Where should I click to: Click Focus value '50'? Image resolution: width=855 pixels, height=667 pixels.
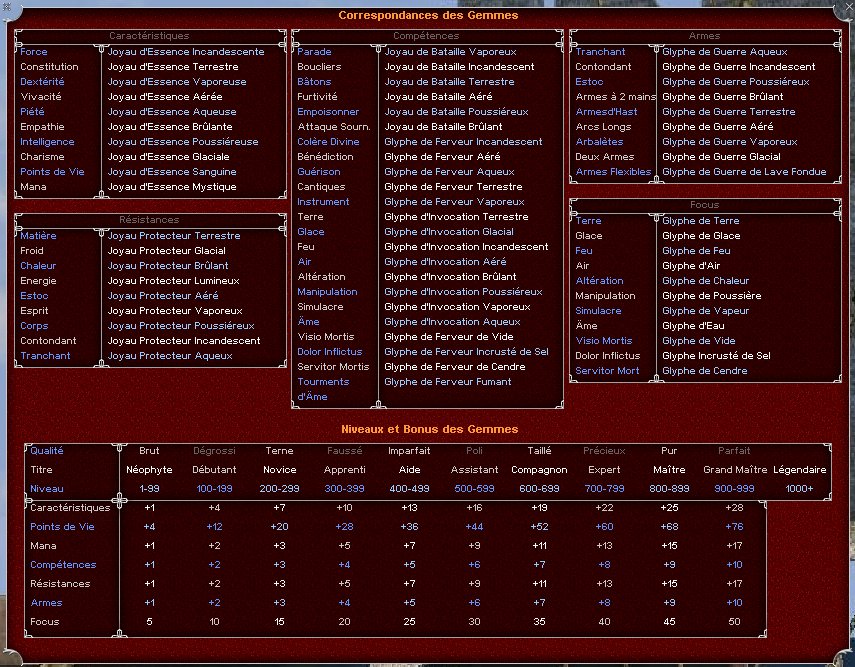coord(734,622)
